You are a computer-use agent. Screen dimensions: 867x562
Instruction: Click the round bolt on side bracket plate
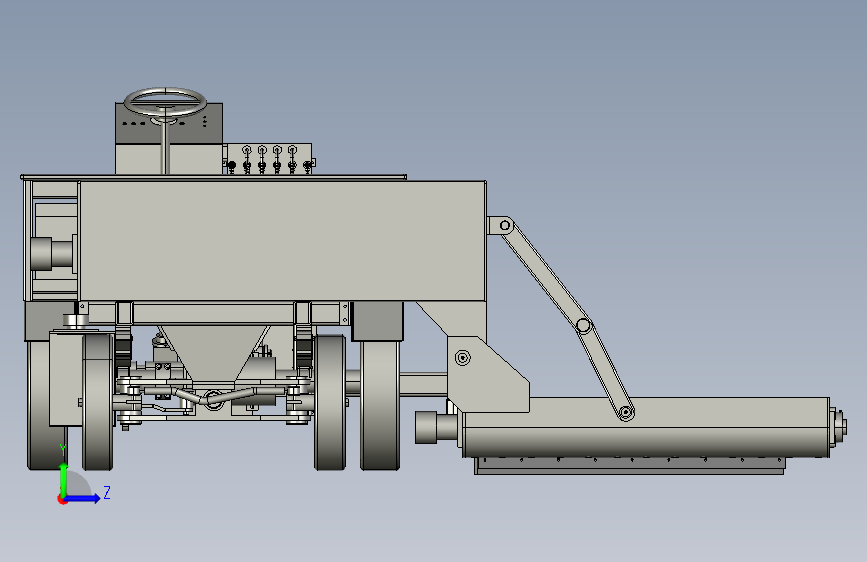(x=463, y=358)
